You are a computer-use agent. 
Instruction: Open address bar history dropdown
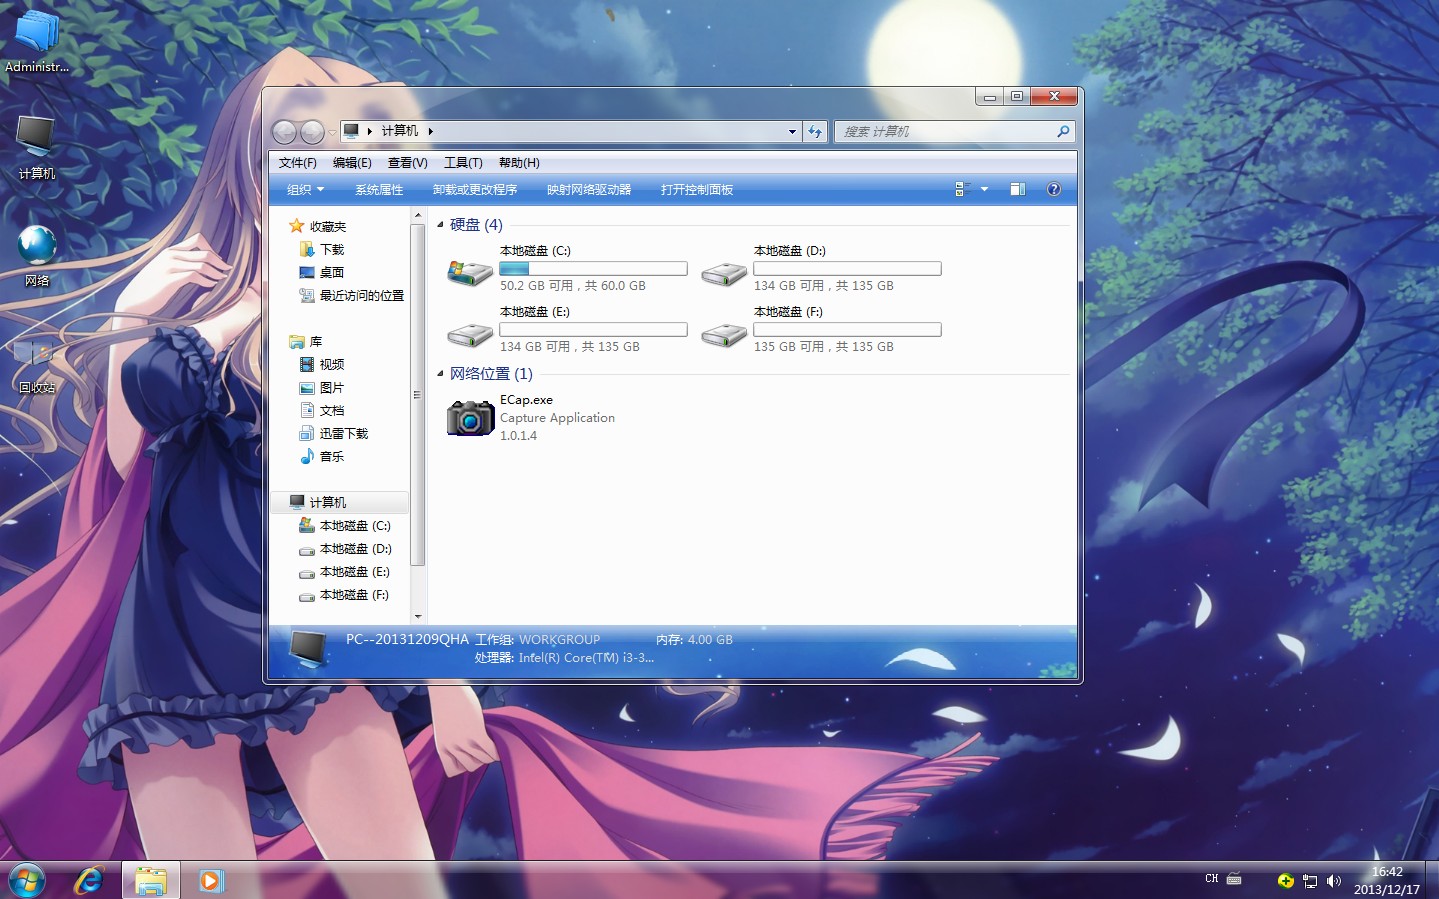pos(792,132)
